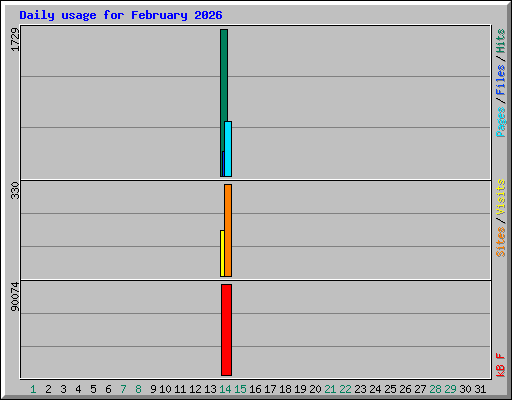This screenshot has width=512, height=400.
Task: Select the orange Sites bar for day 14
Action: click(x=228, y=230)
